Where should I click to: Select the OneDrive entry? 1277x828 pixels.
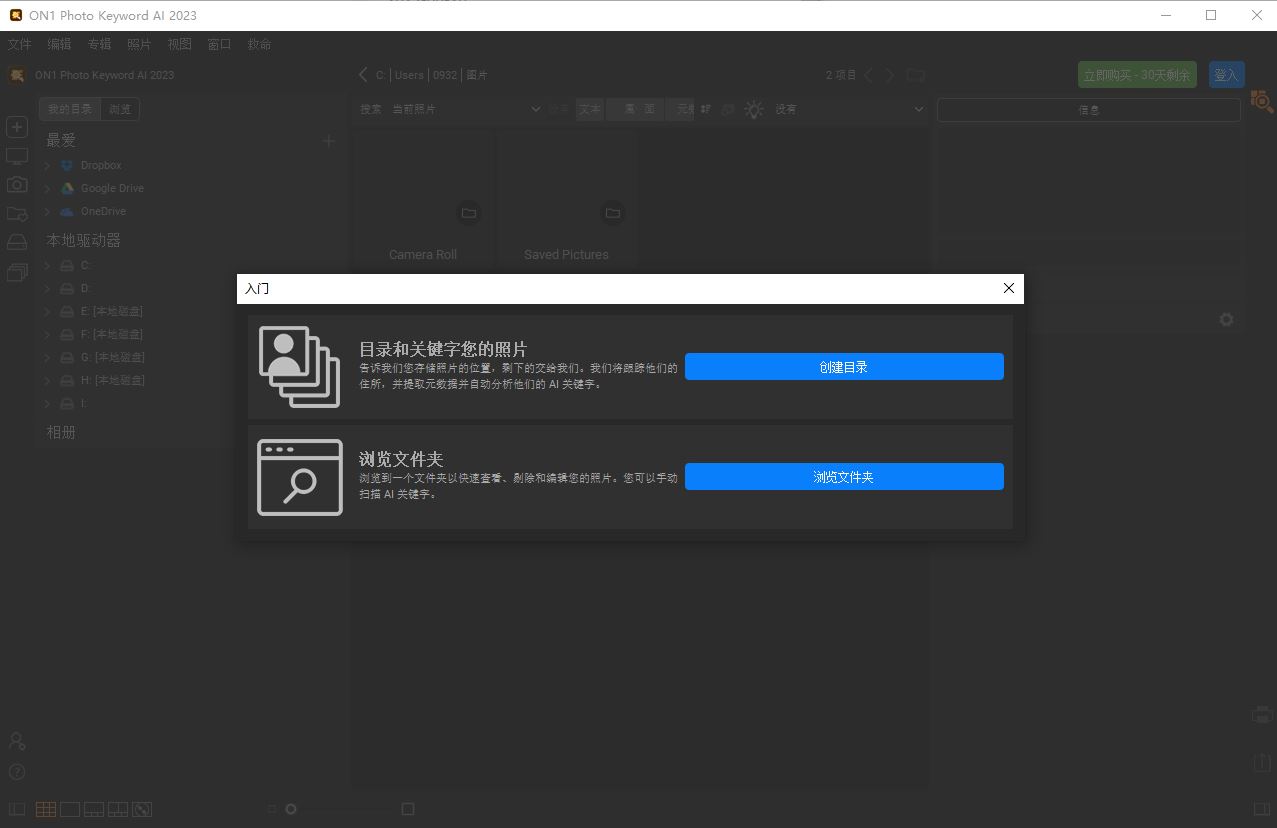point(103,211)
